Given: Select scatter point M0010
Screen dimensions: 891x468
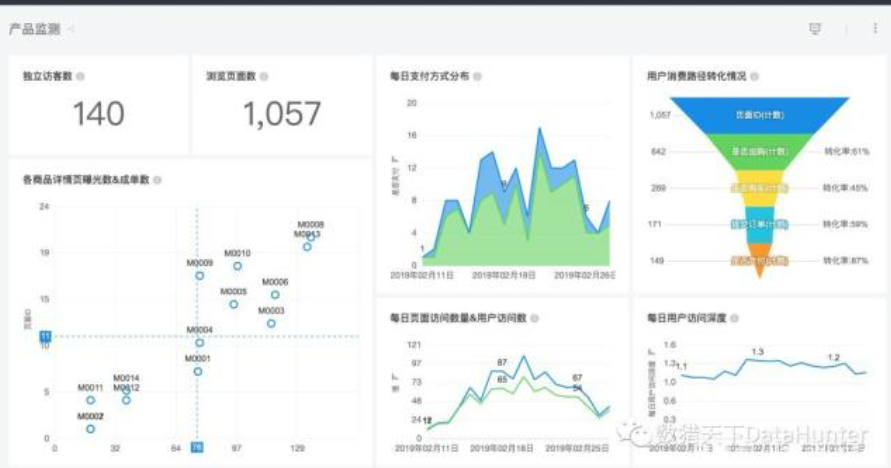Looking at the screenshot, I should (238, 266).
